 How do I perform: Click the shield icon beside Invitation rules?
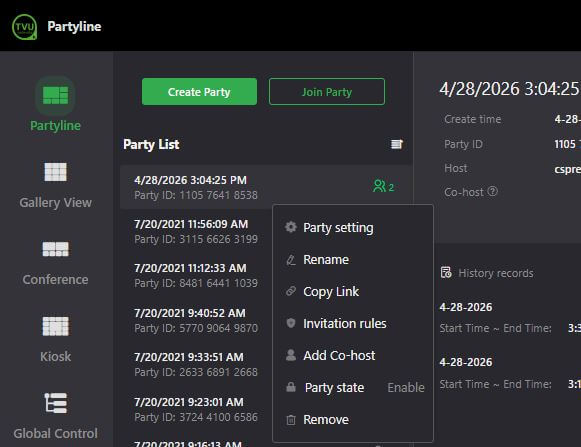click(291, 323)
